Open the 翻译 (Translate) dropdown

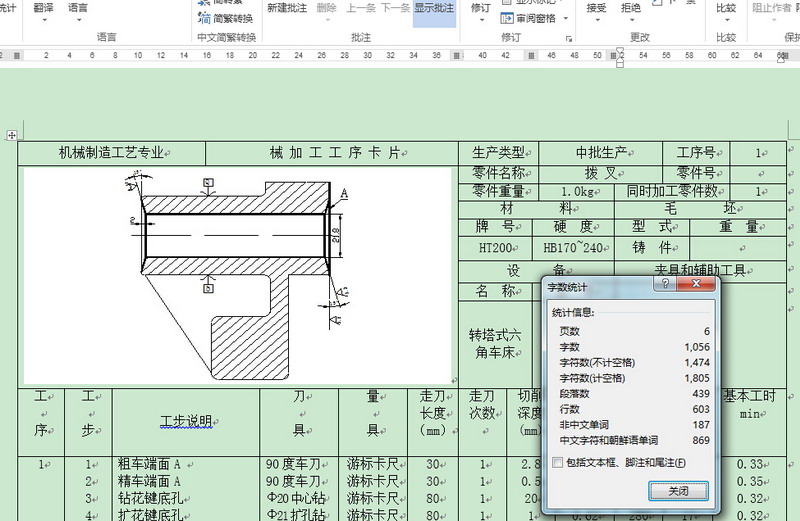point(43,12)
